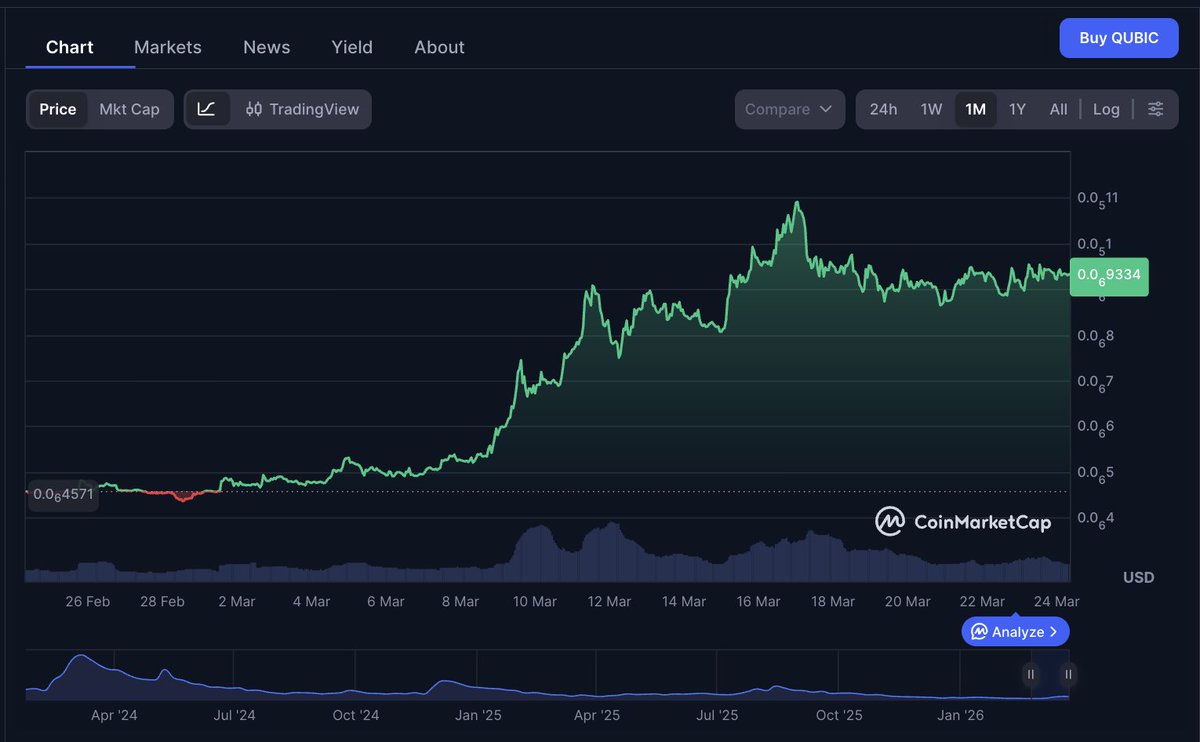Open the News tab
Image resolution: width=1200 pixels, height=742 pixels.
click(267, 47)
